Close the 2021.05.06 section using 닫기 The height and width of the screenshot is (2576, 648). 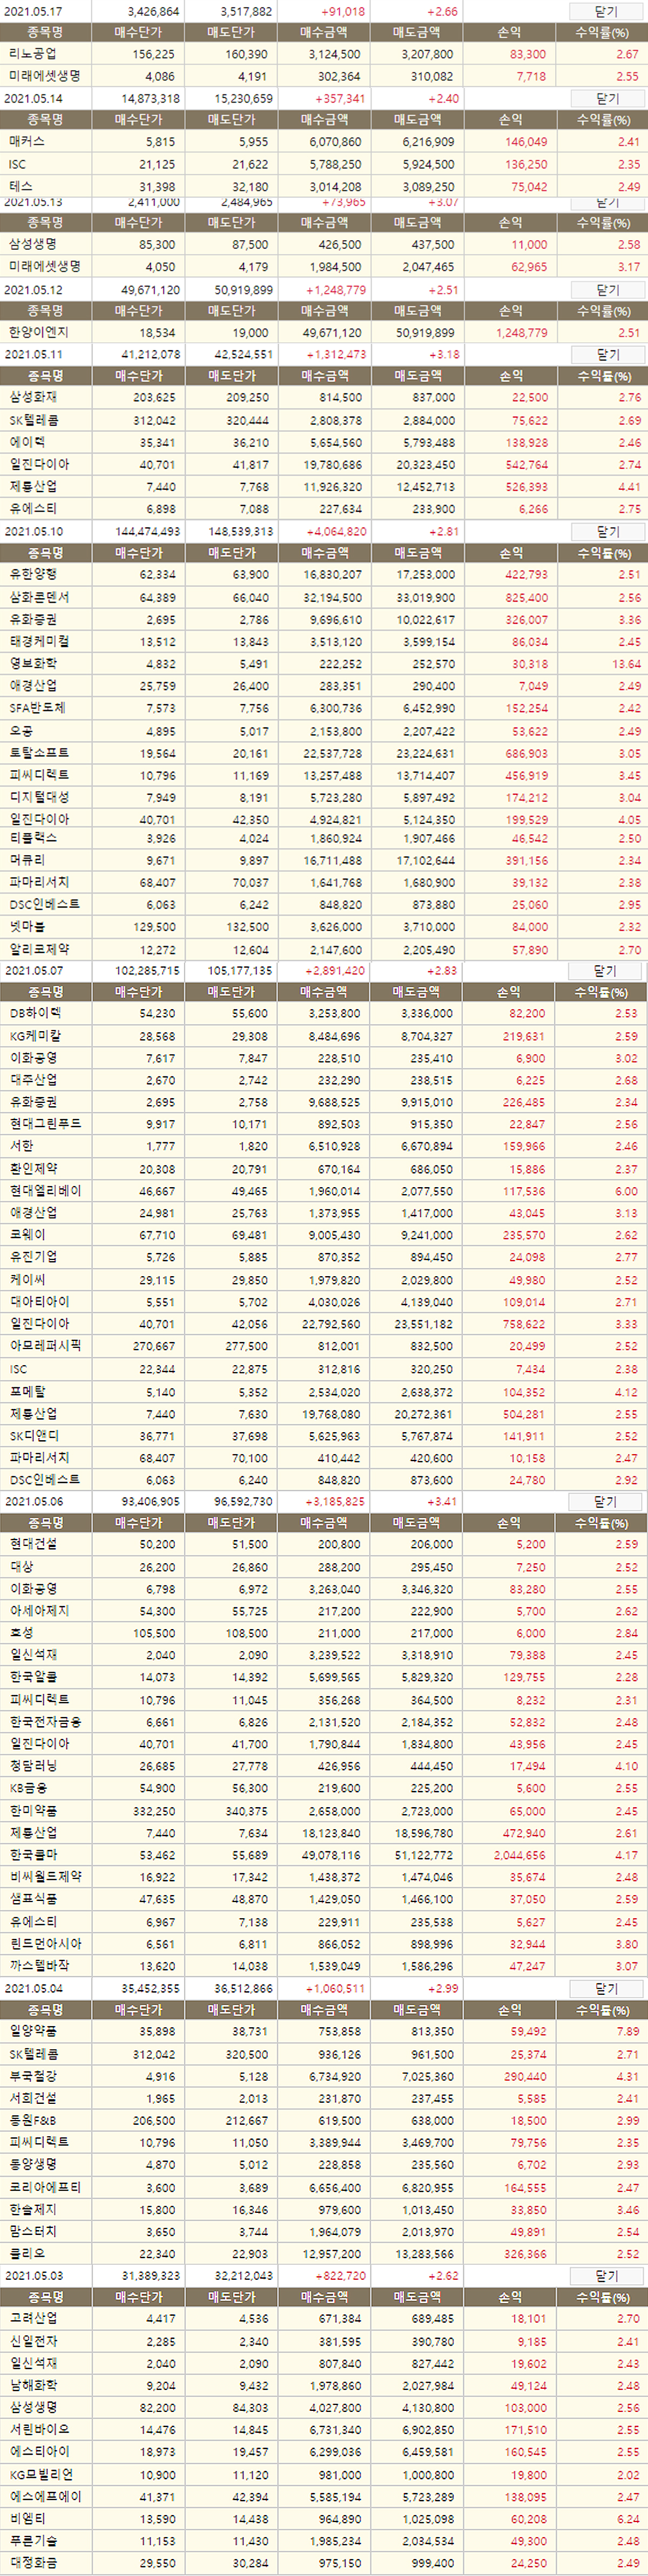pyautogui.click(x=604, y=1501)
